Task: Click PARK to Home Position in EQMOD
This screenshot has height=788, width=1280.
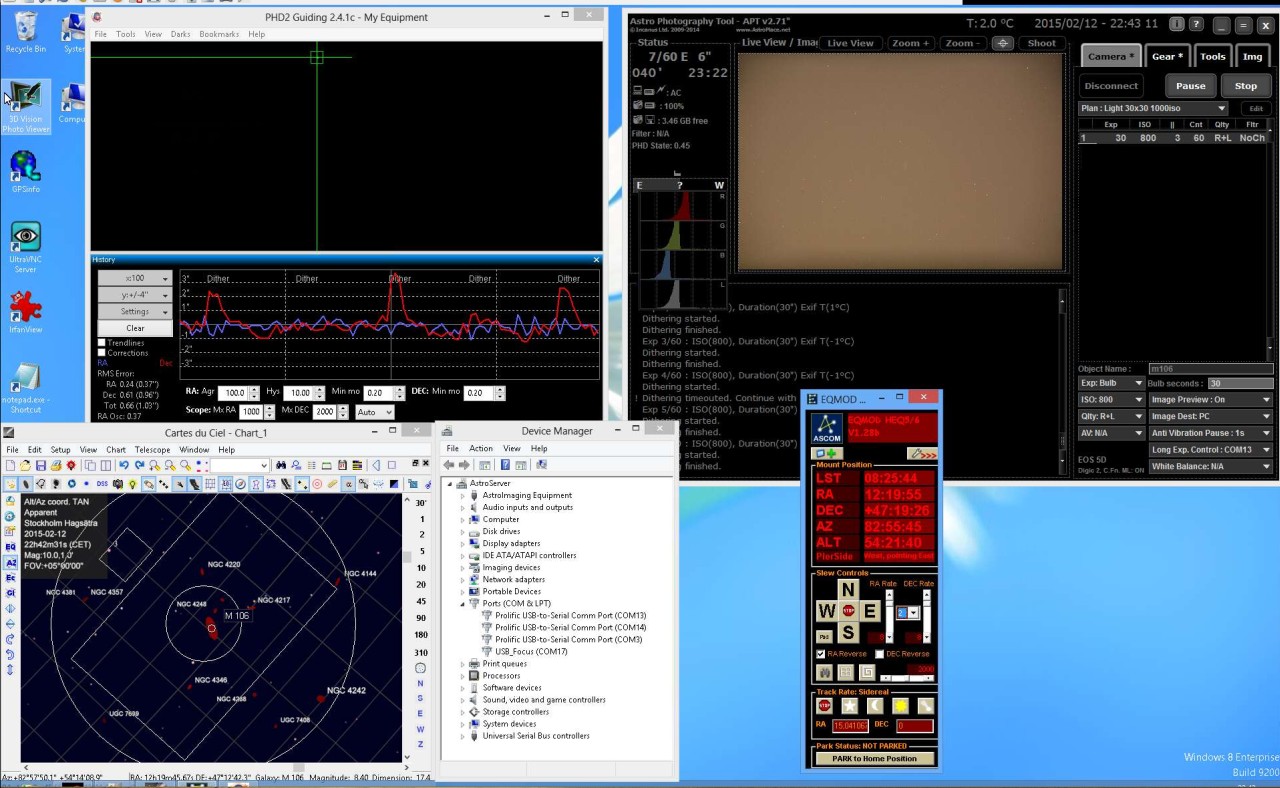Action: click(x=874, y=758)
